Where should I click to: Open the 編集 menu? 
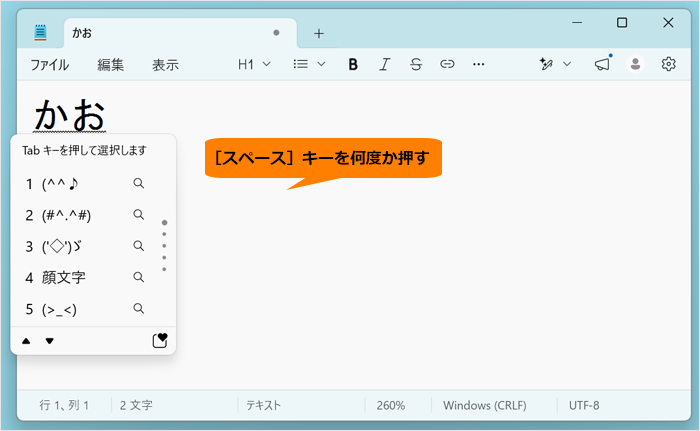(110, 65)
